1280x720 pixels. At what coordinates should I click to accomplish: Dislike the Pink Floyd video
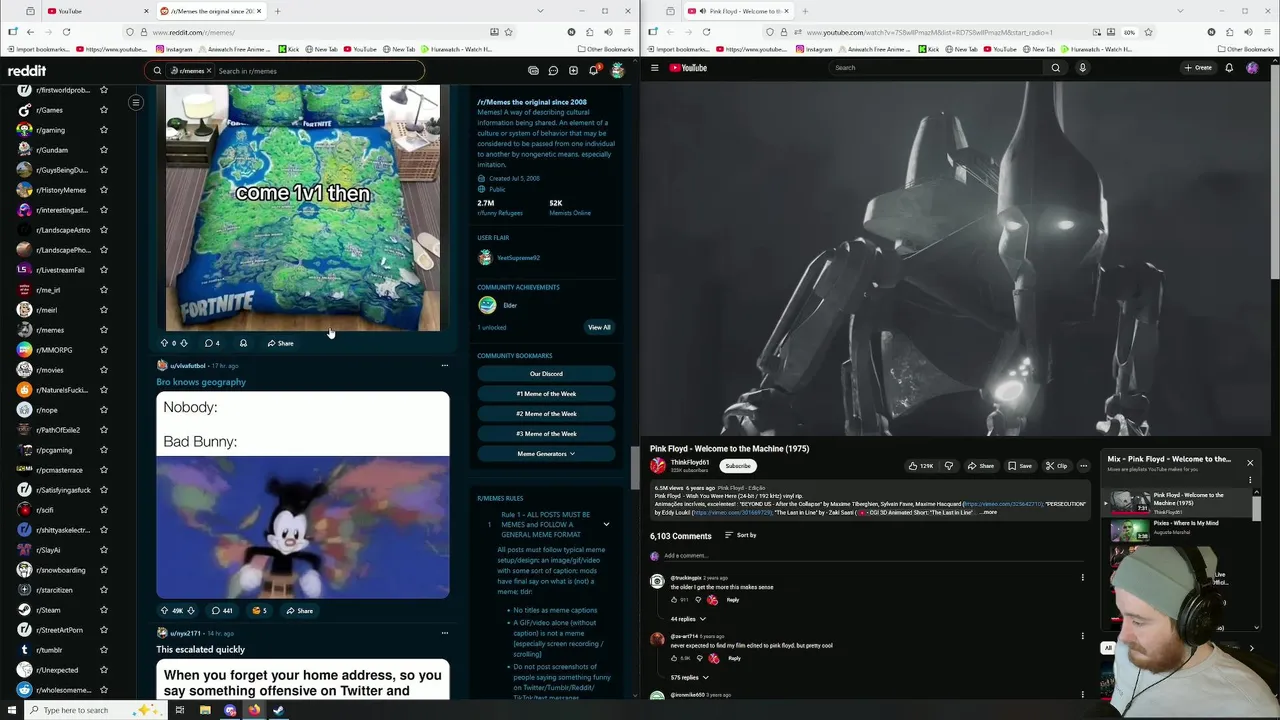(949, 466)
